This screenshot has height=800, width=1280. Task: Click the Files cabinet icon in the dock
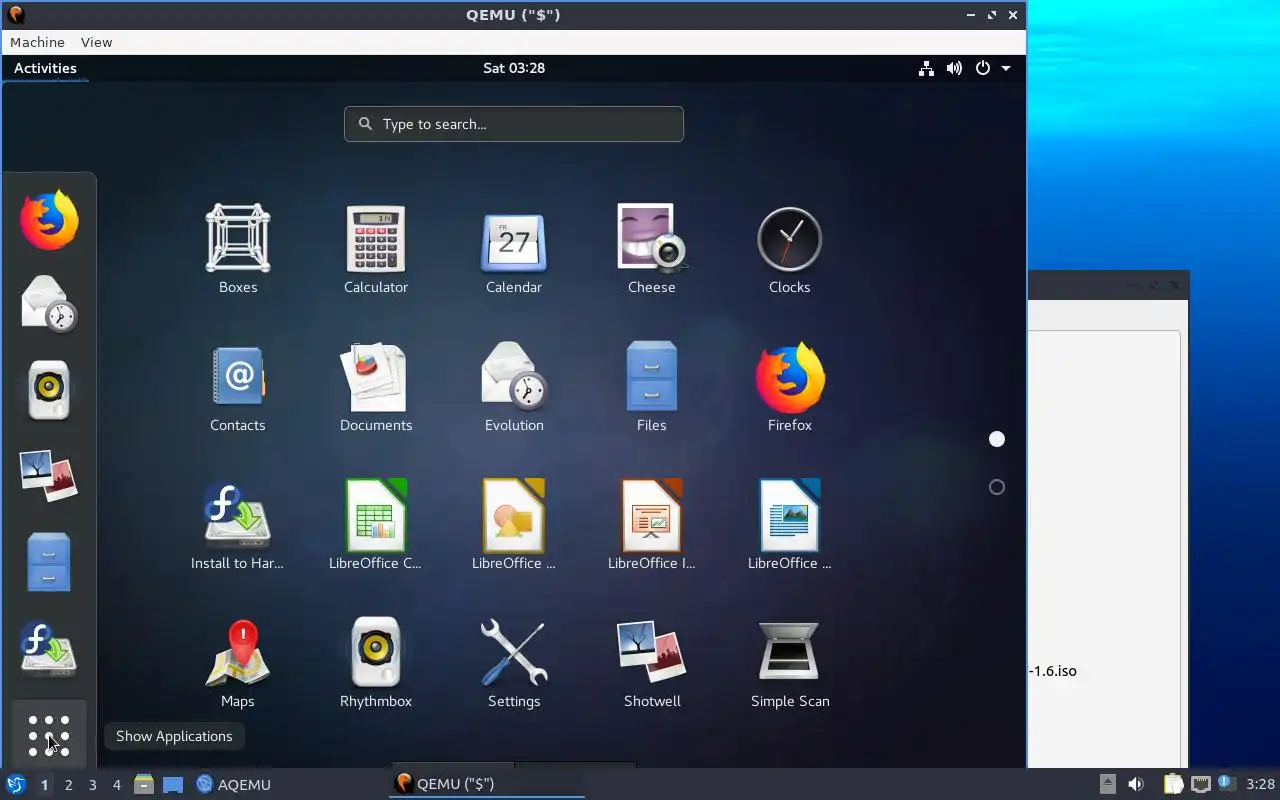[49, 562]
